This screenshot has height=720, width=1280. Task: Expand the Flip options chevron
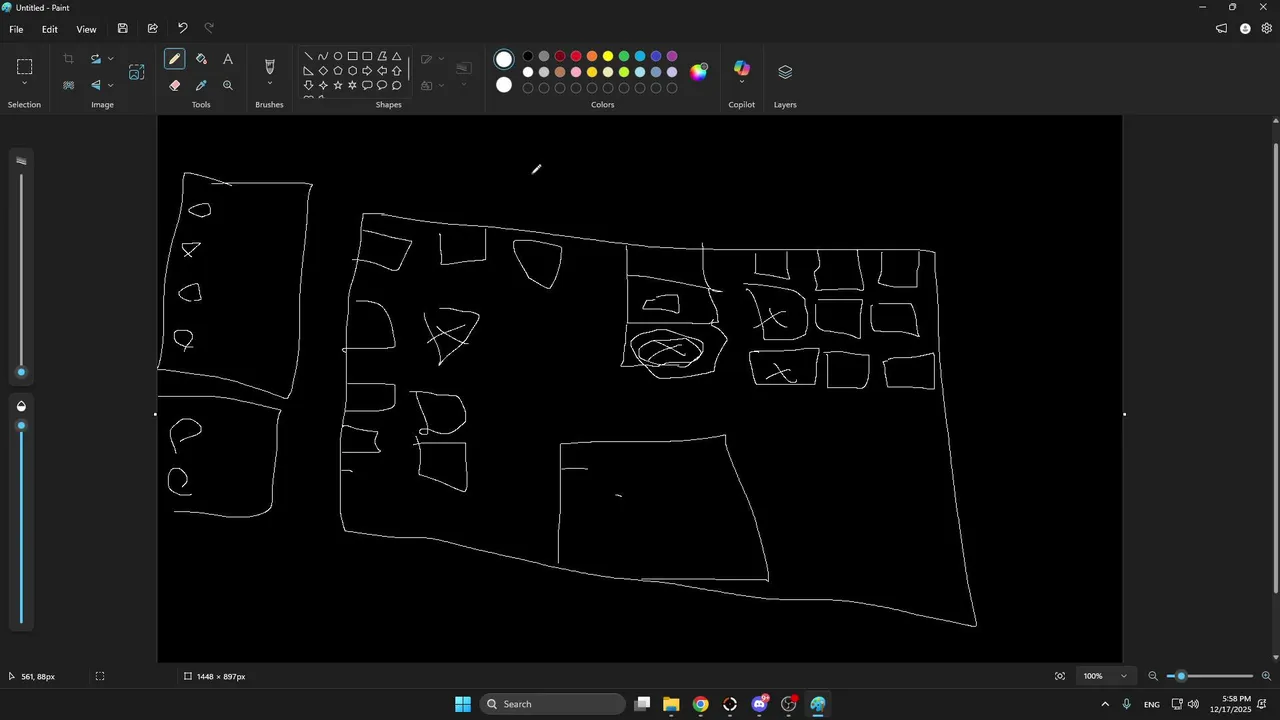(x=110, y=85)
